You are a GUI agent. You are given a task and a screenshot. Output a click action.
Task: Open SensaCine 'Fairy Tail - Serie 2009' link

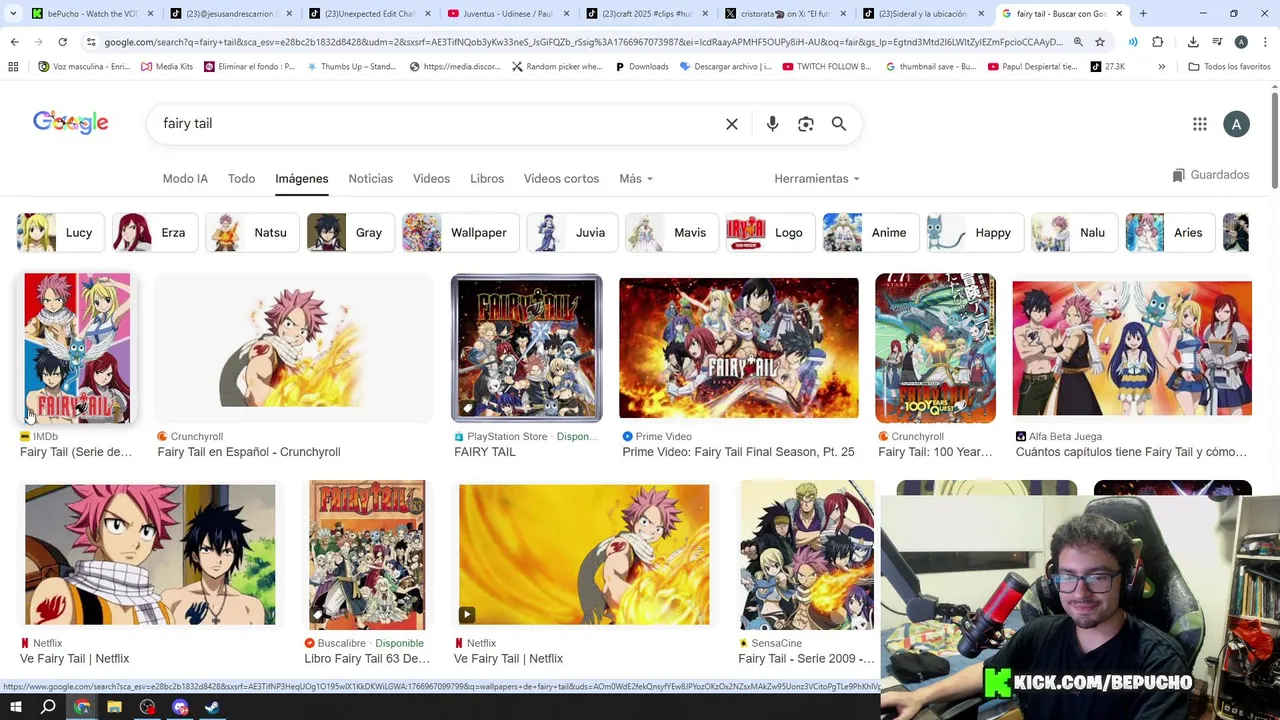coord(806,659)
